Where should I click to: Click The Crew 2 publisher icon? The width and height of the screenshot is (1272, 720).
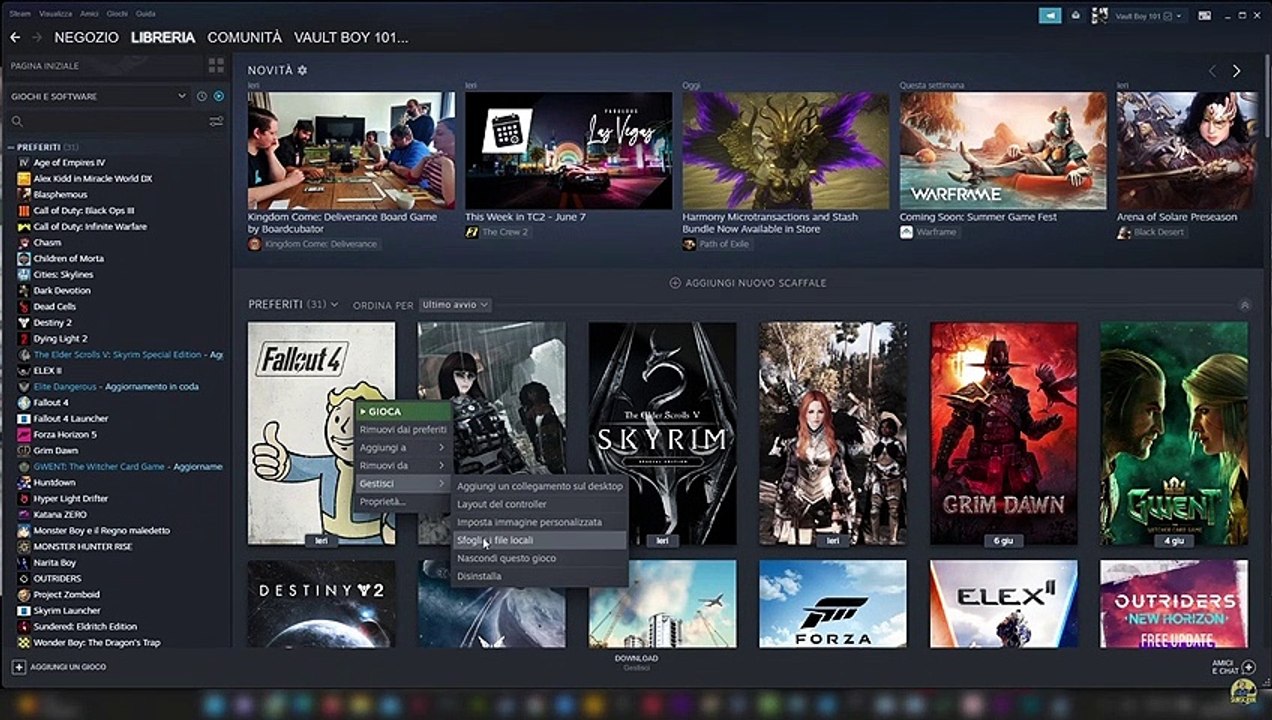click(472, 232)
